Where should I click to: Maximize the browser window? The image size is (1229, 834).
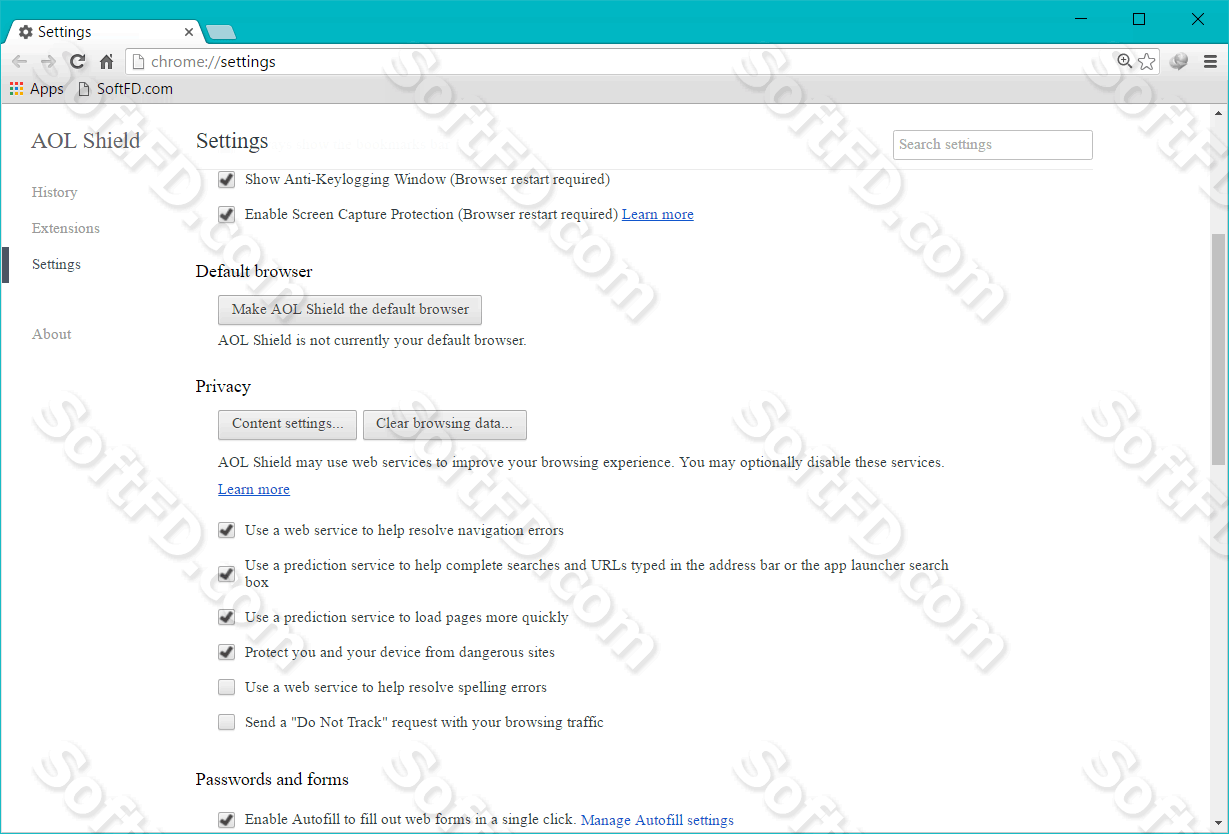tap(1139, 19)
